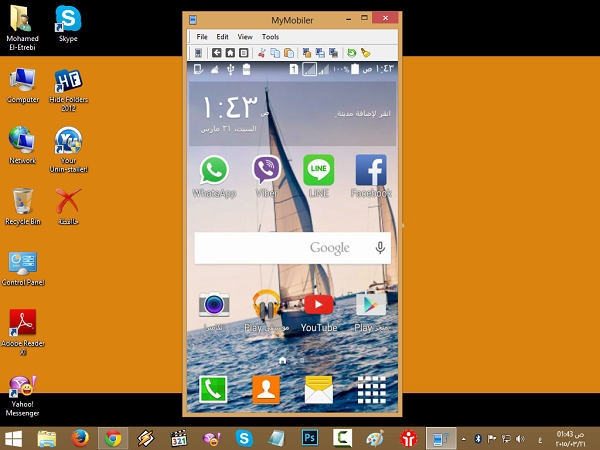Click the Copy toolbar icon
600x450 pixels.
point(275,53)
